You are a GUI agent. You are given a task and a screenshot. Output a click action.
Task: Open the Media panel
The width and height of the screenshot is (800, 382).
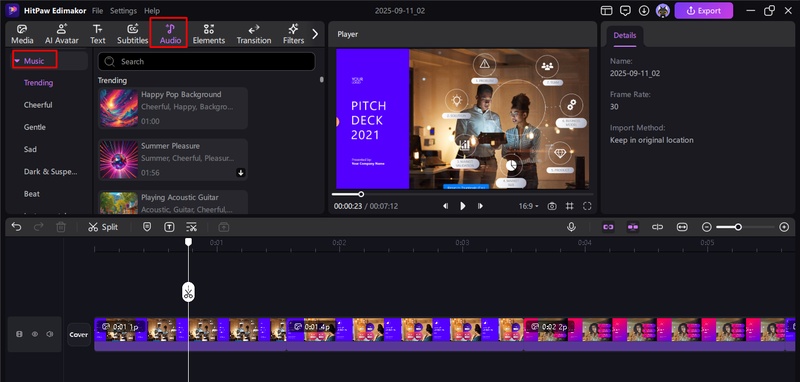22,34
